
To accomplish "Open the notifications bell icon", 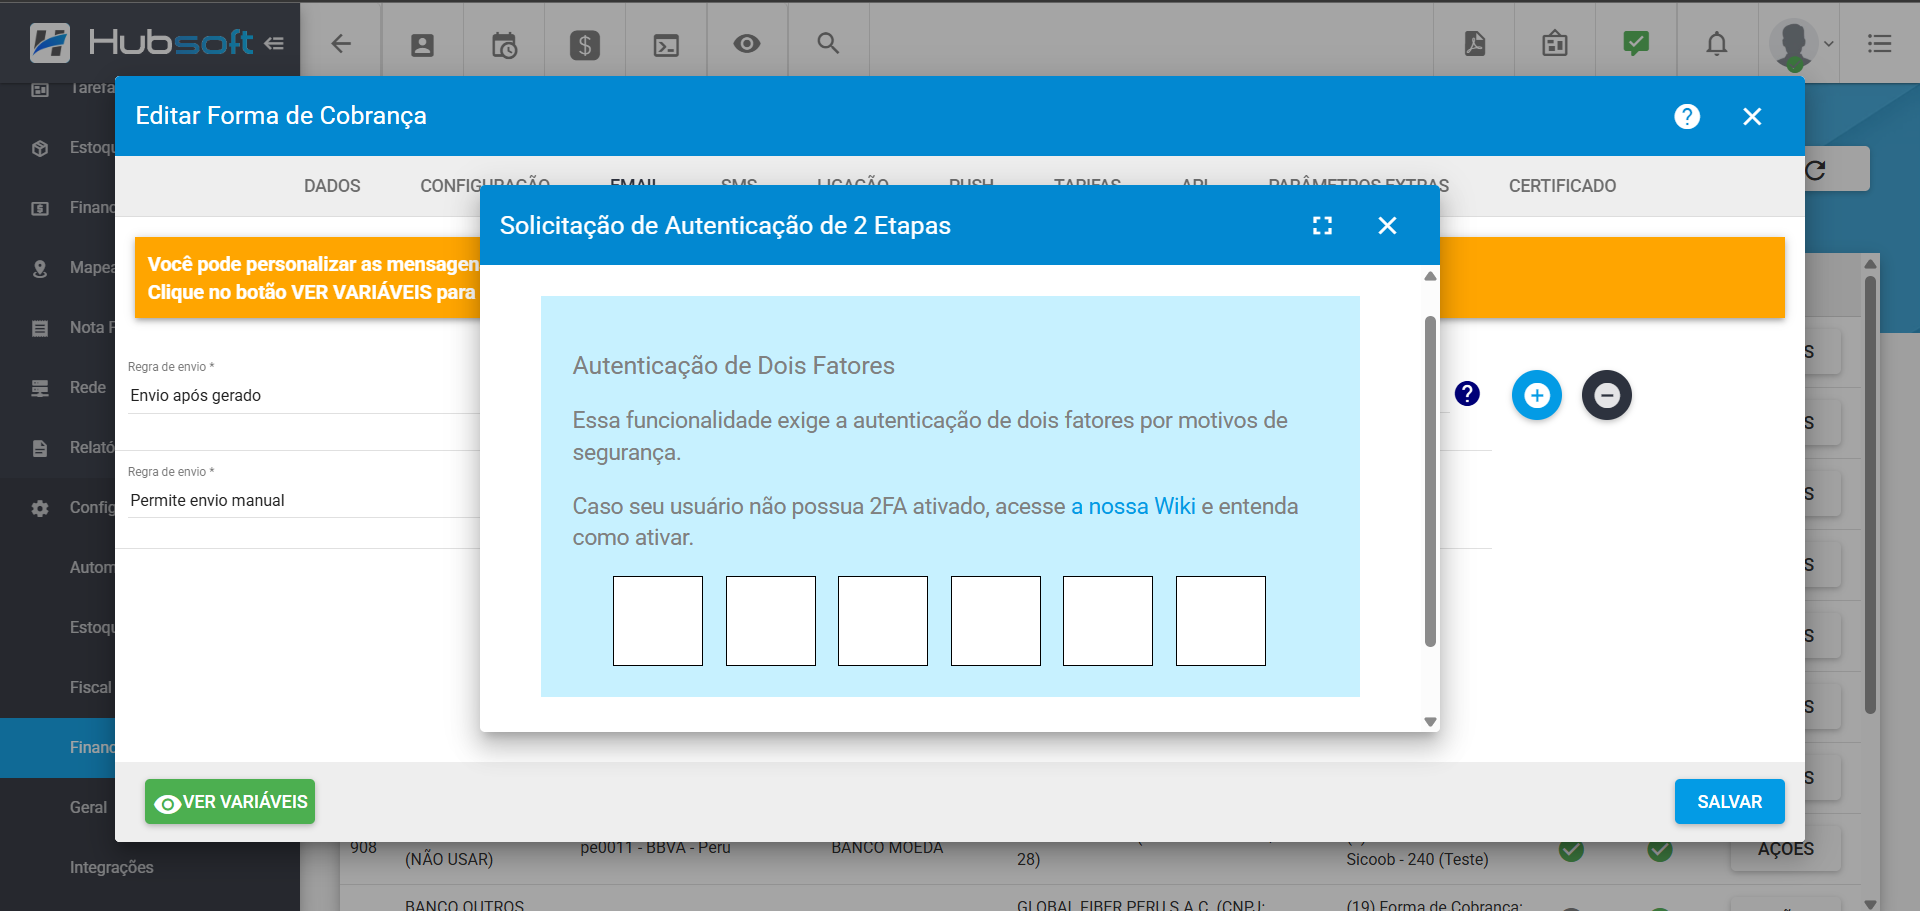I will (x=1716, y=44).
